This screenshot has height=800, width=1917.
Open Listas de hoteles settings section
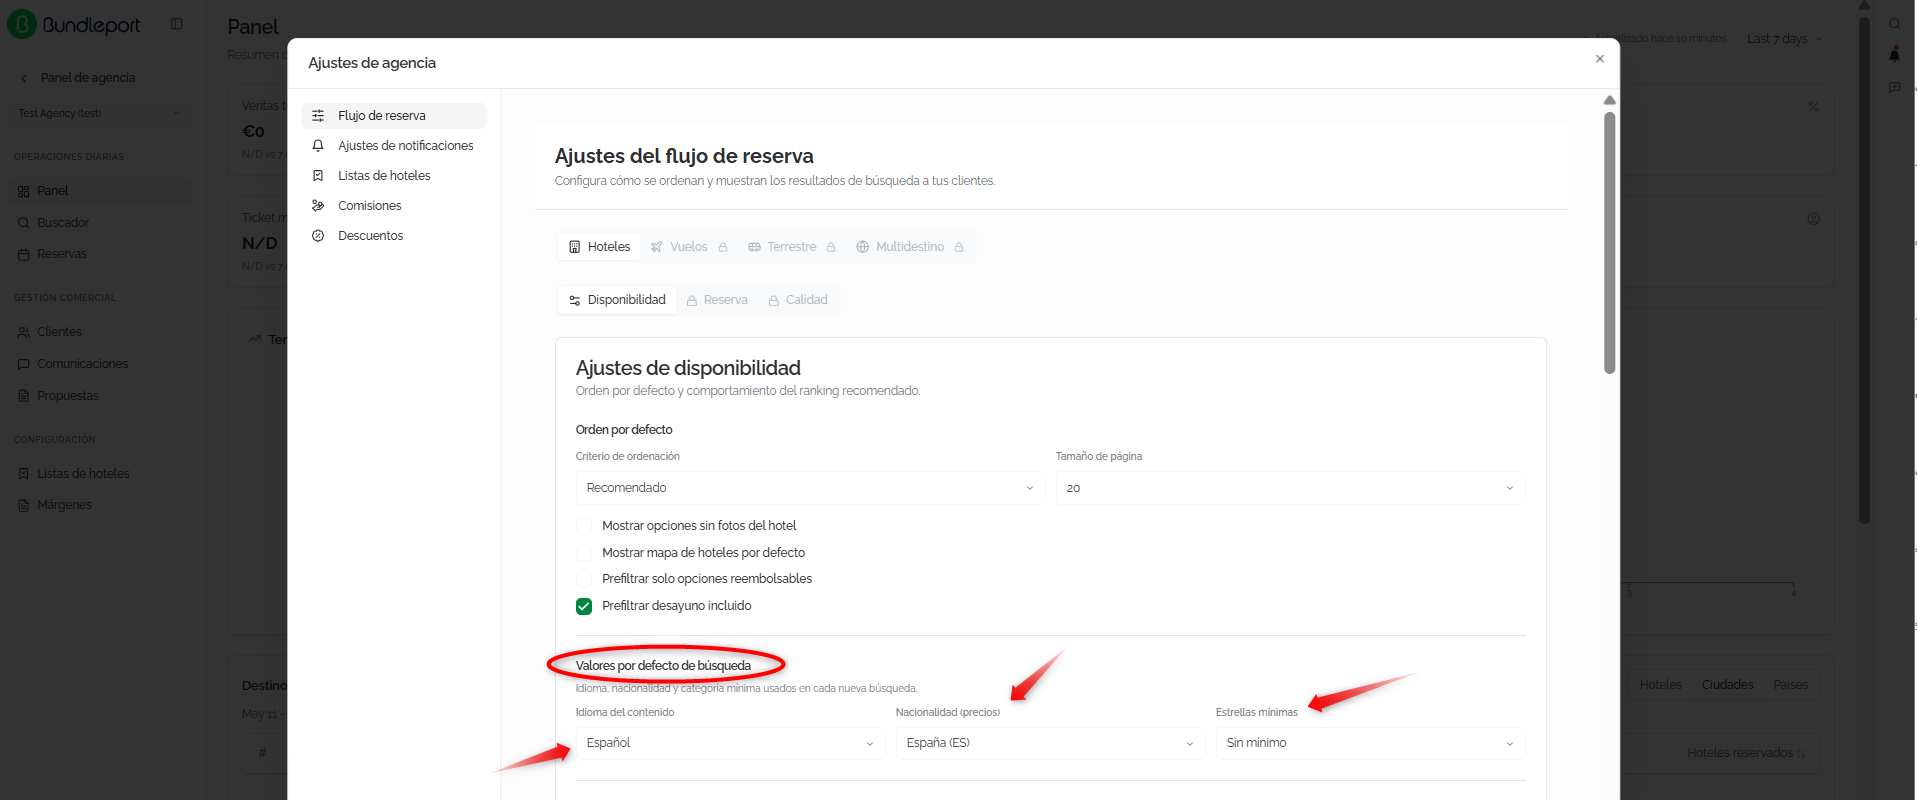click(x=394, y=176)
